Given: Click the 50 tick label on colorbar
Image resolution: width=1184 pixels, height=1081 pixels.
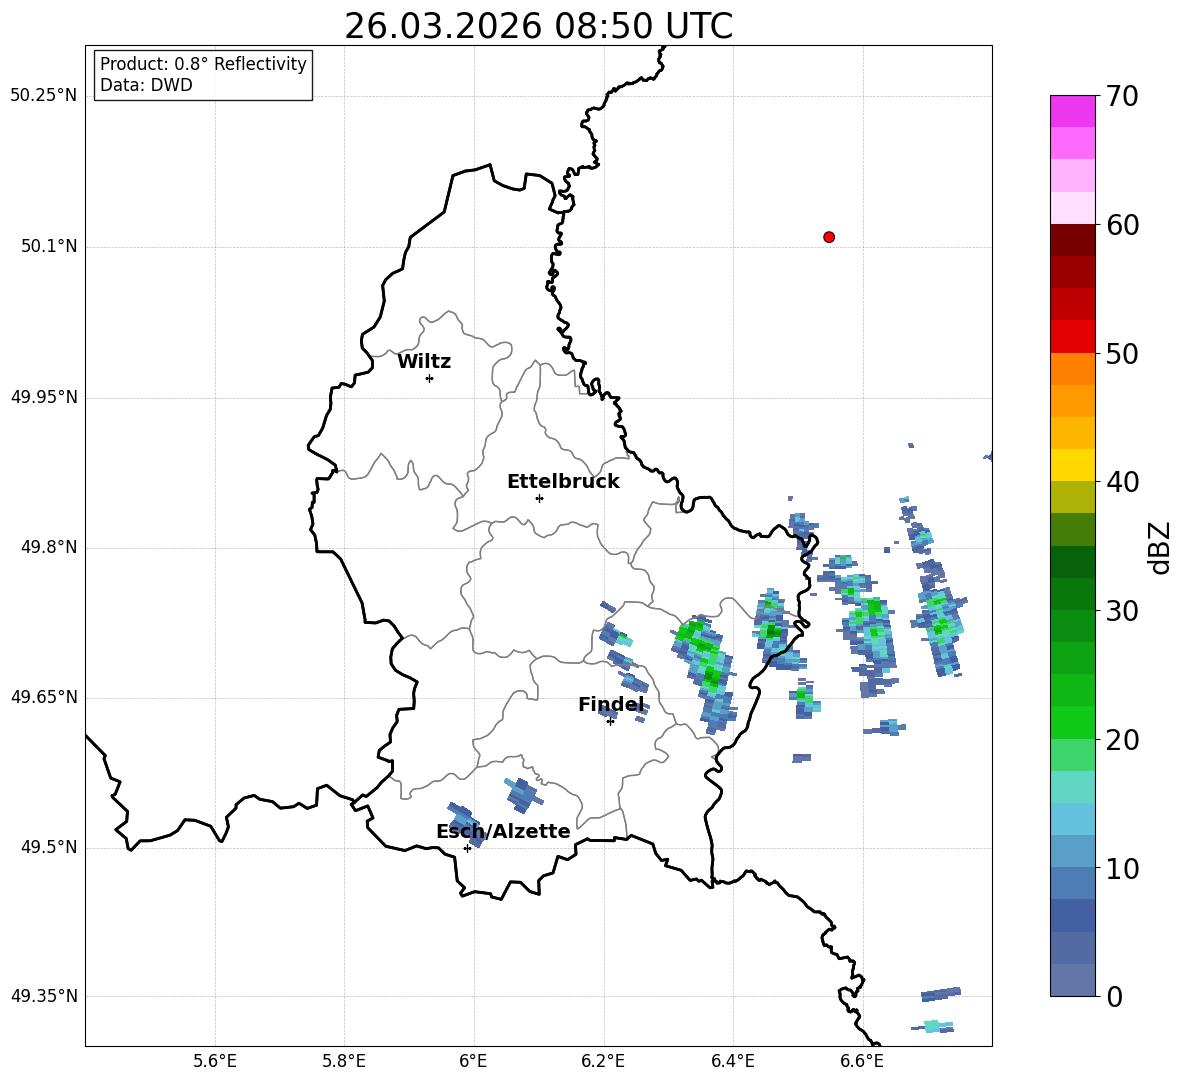Looking at the screenshot, I should (1122, 353).
